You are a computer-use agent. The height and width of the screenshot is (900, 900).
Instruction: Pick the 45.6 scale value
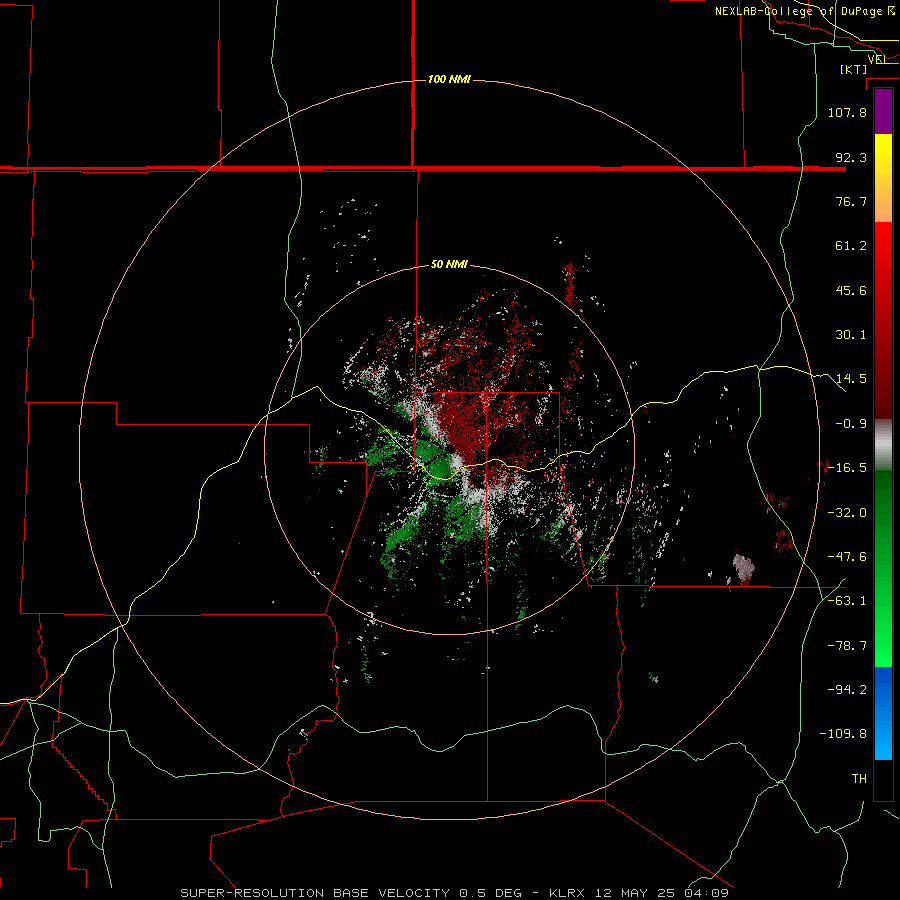pos(851,290)
